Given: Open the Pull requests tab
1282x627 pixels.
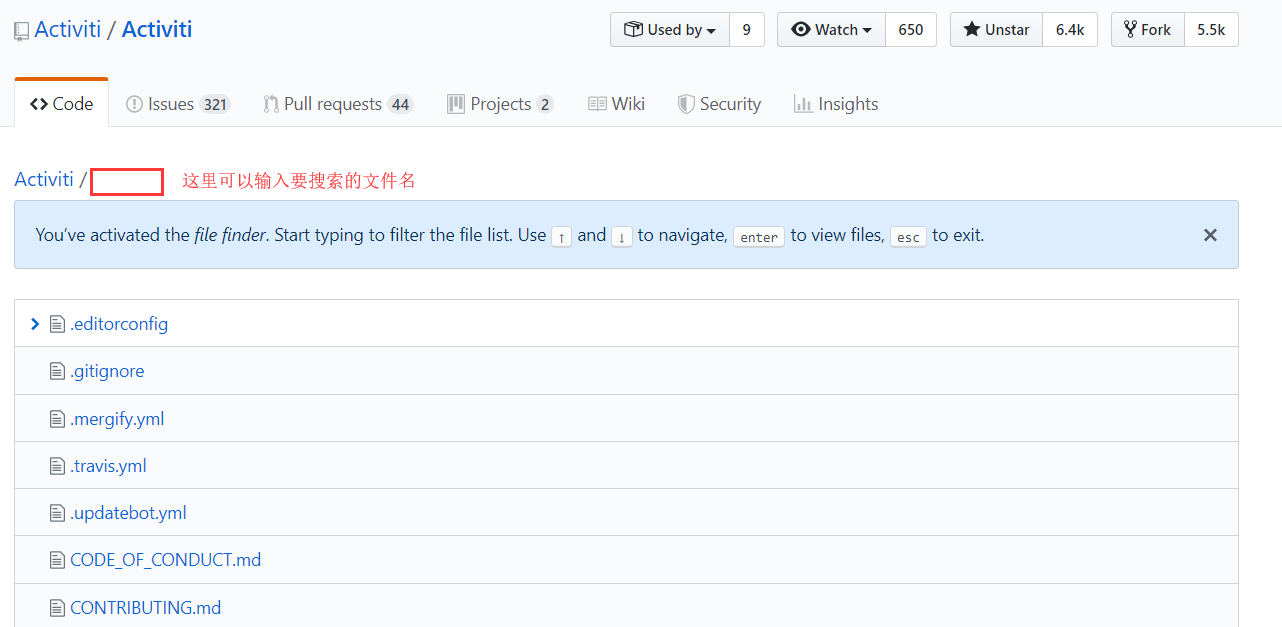Looking at the screenshot, I should click(338, 104).
